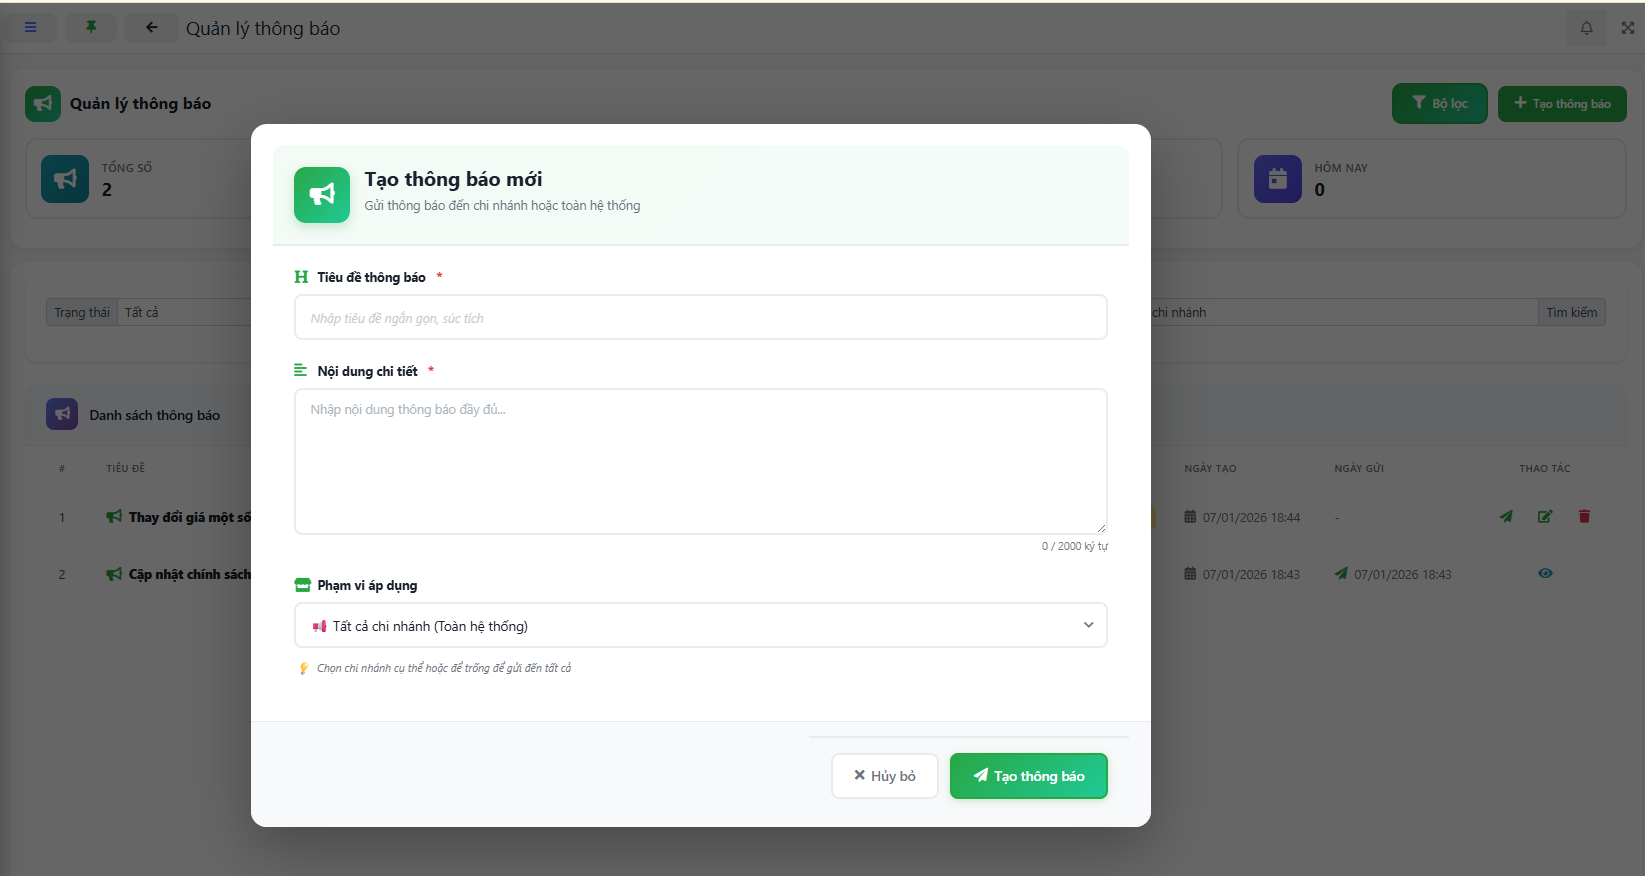Image resolution: width=1645 pixels, height=876 pixels.
Task: Toggle fullscreen with the expand icon
Action: coord(1627,28)
